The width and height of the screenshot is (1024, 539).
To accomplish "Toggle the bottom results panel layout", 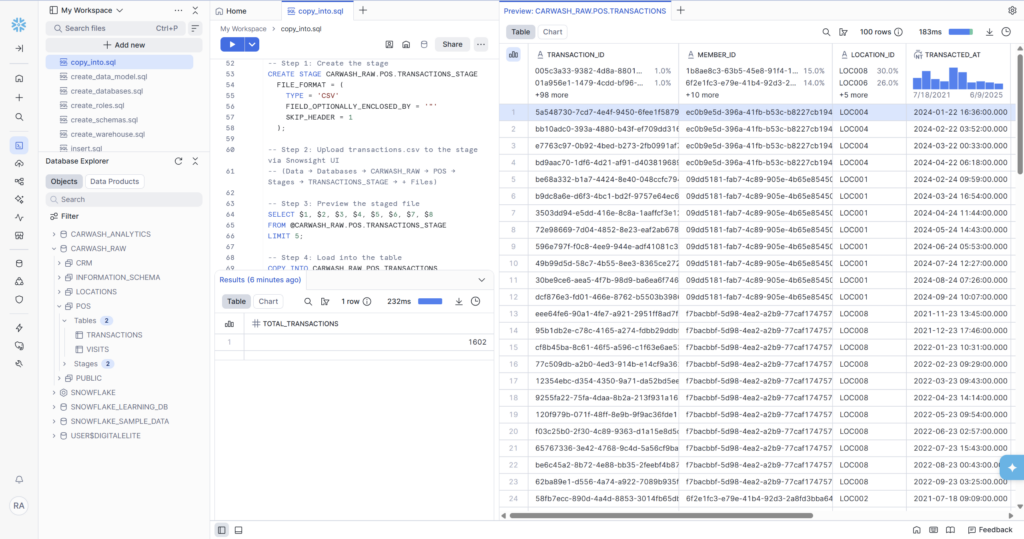I will [x=238, y=529].
